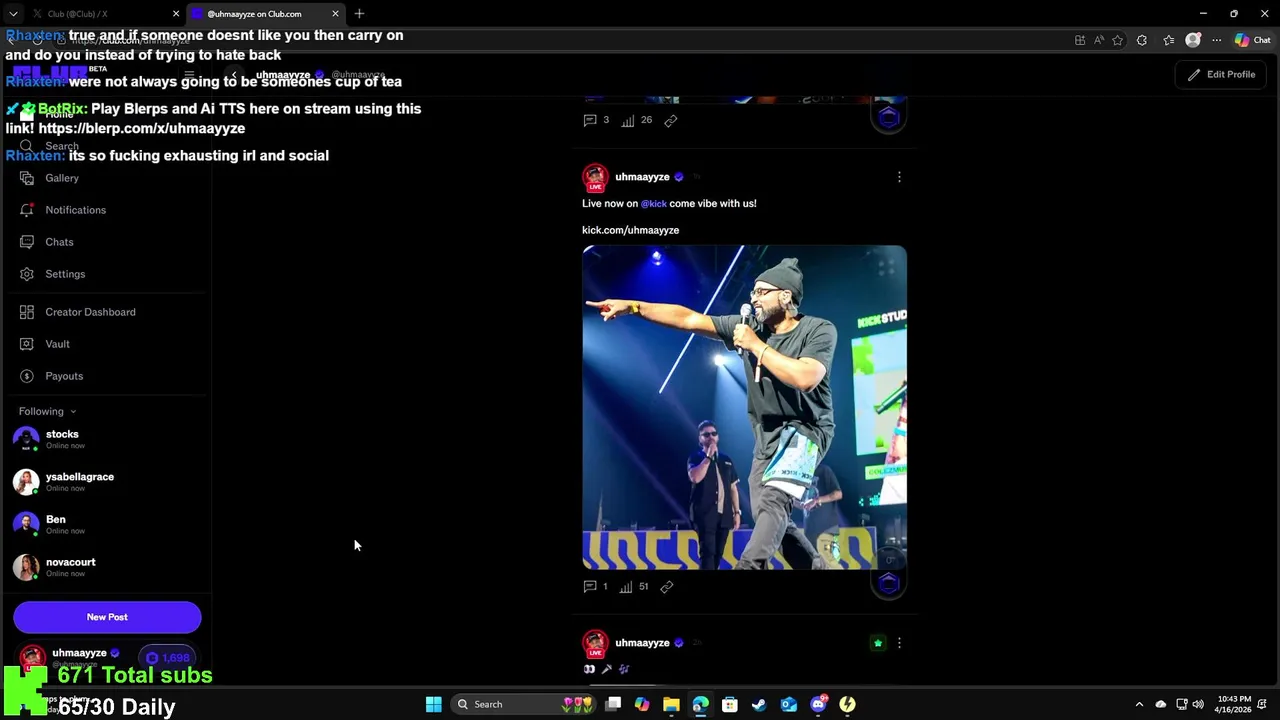The height and width of the screenshot is (720, 1280).
Task: Copy link of the post with 26 views
Action: tap(671, 120)
